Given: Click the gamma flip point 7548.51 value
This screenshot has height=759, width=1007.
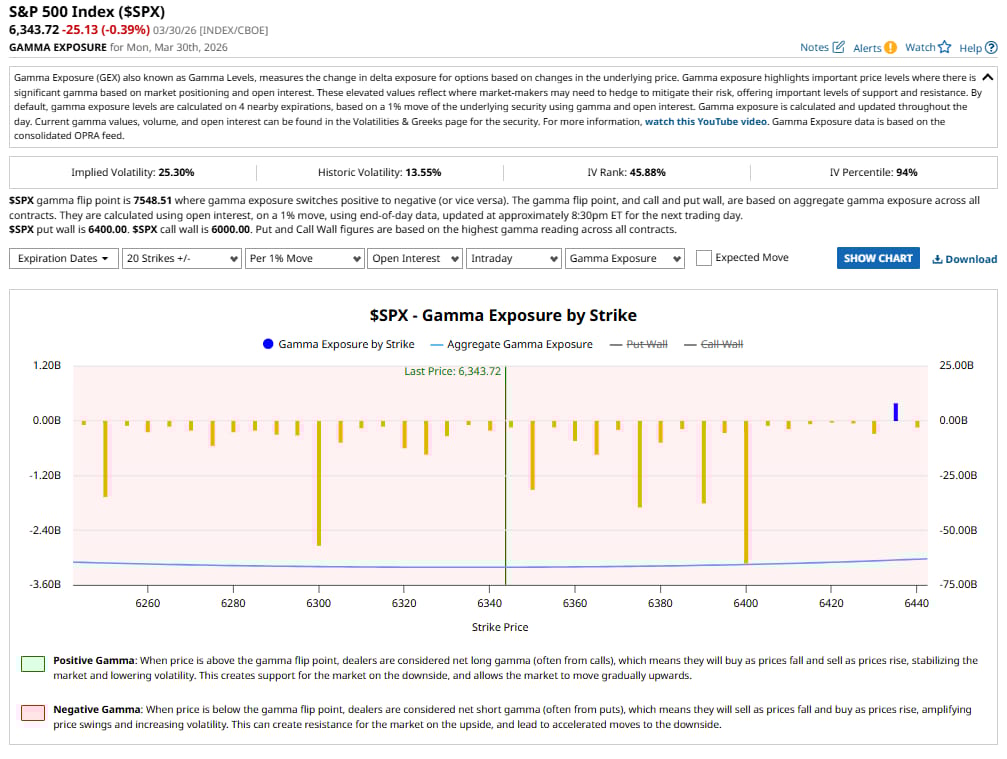Looking at the screenshot, I should pos(153,200).
